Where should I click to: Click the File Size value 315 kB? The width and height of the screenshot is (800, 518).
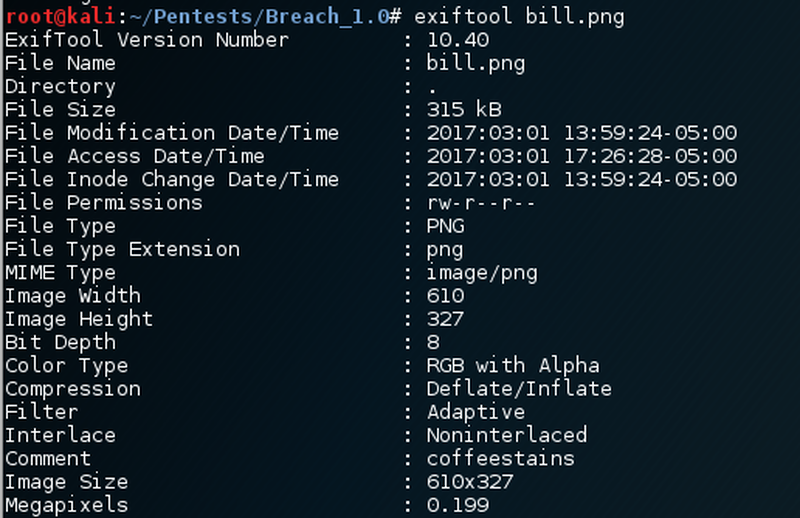click(463, 109)
